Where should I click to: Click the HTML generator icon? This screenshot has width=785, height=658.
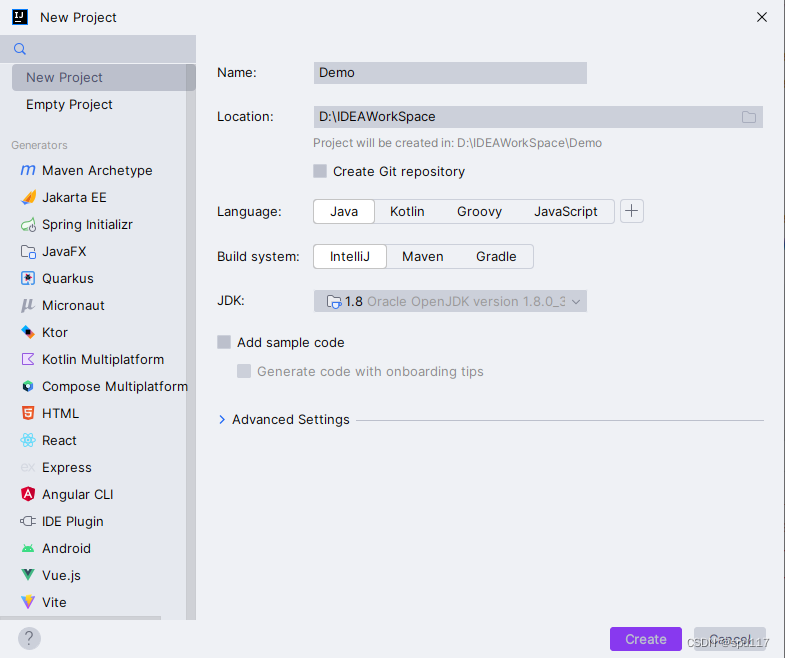pyautogui.click(x=28, y=414)
